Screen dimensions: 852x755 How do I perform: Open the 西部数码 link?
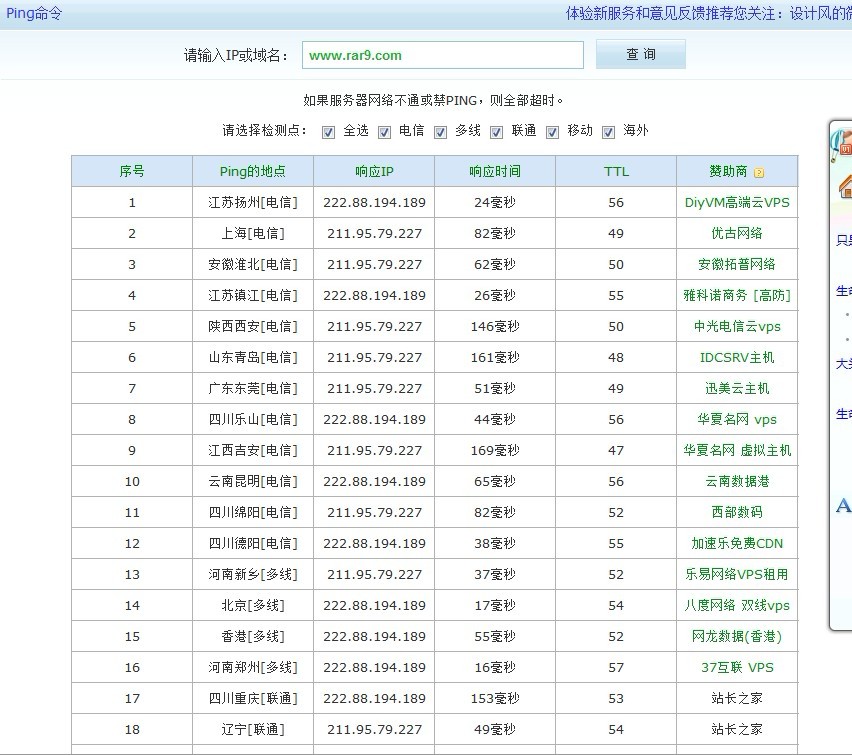[737, 513]
